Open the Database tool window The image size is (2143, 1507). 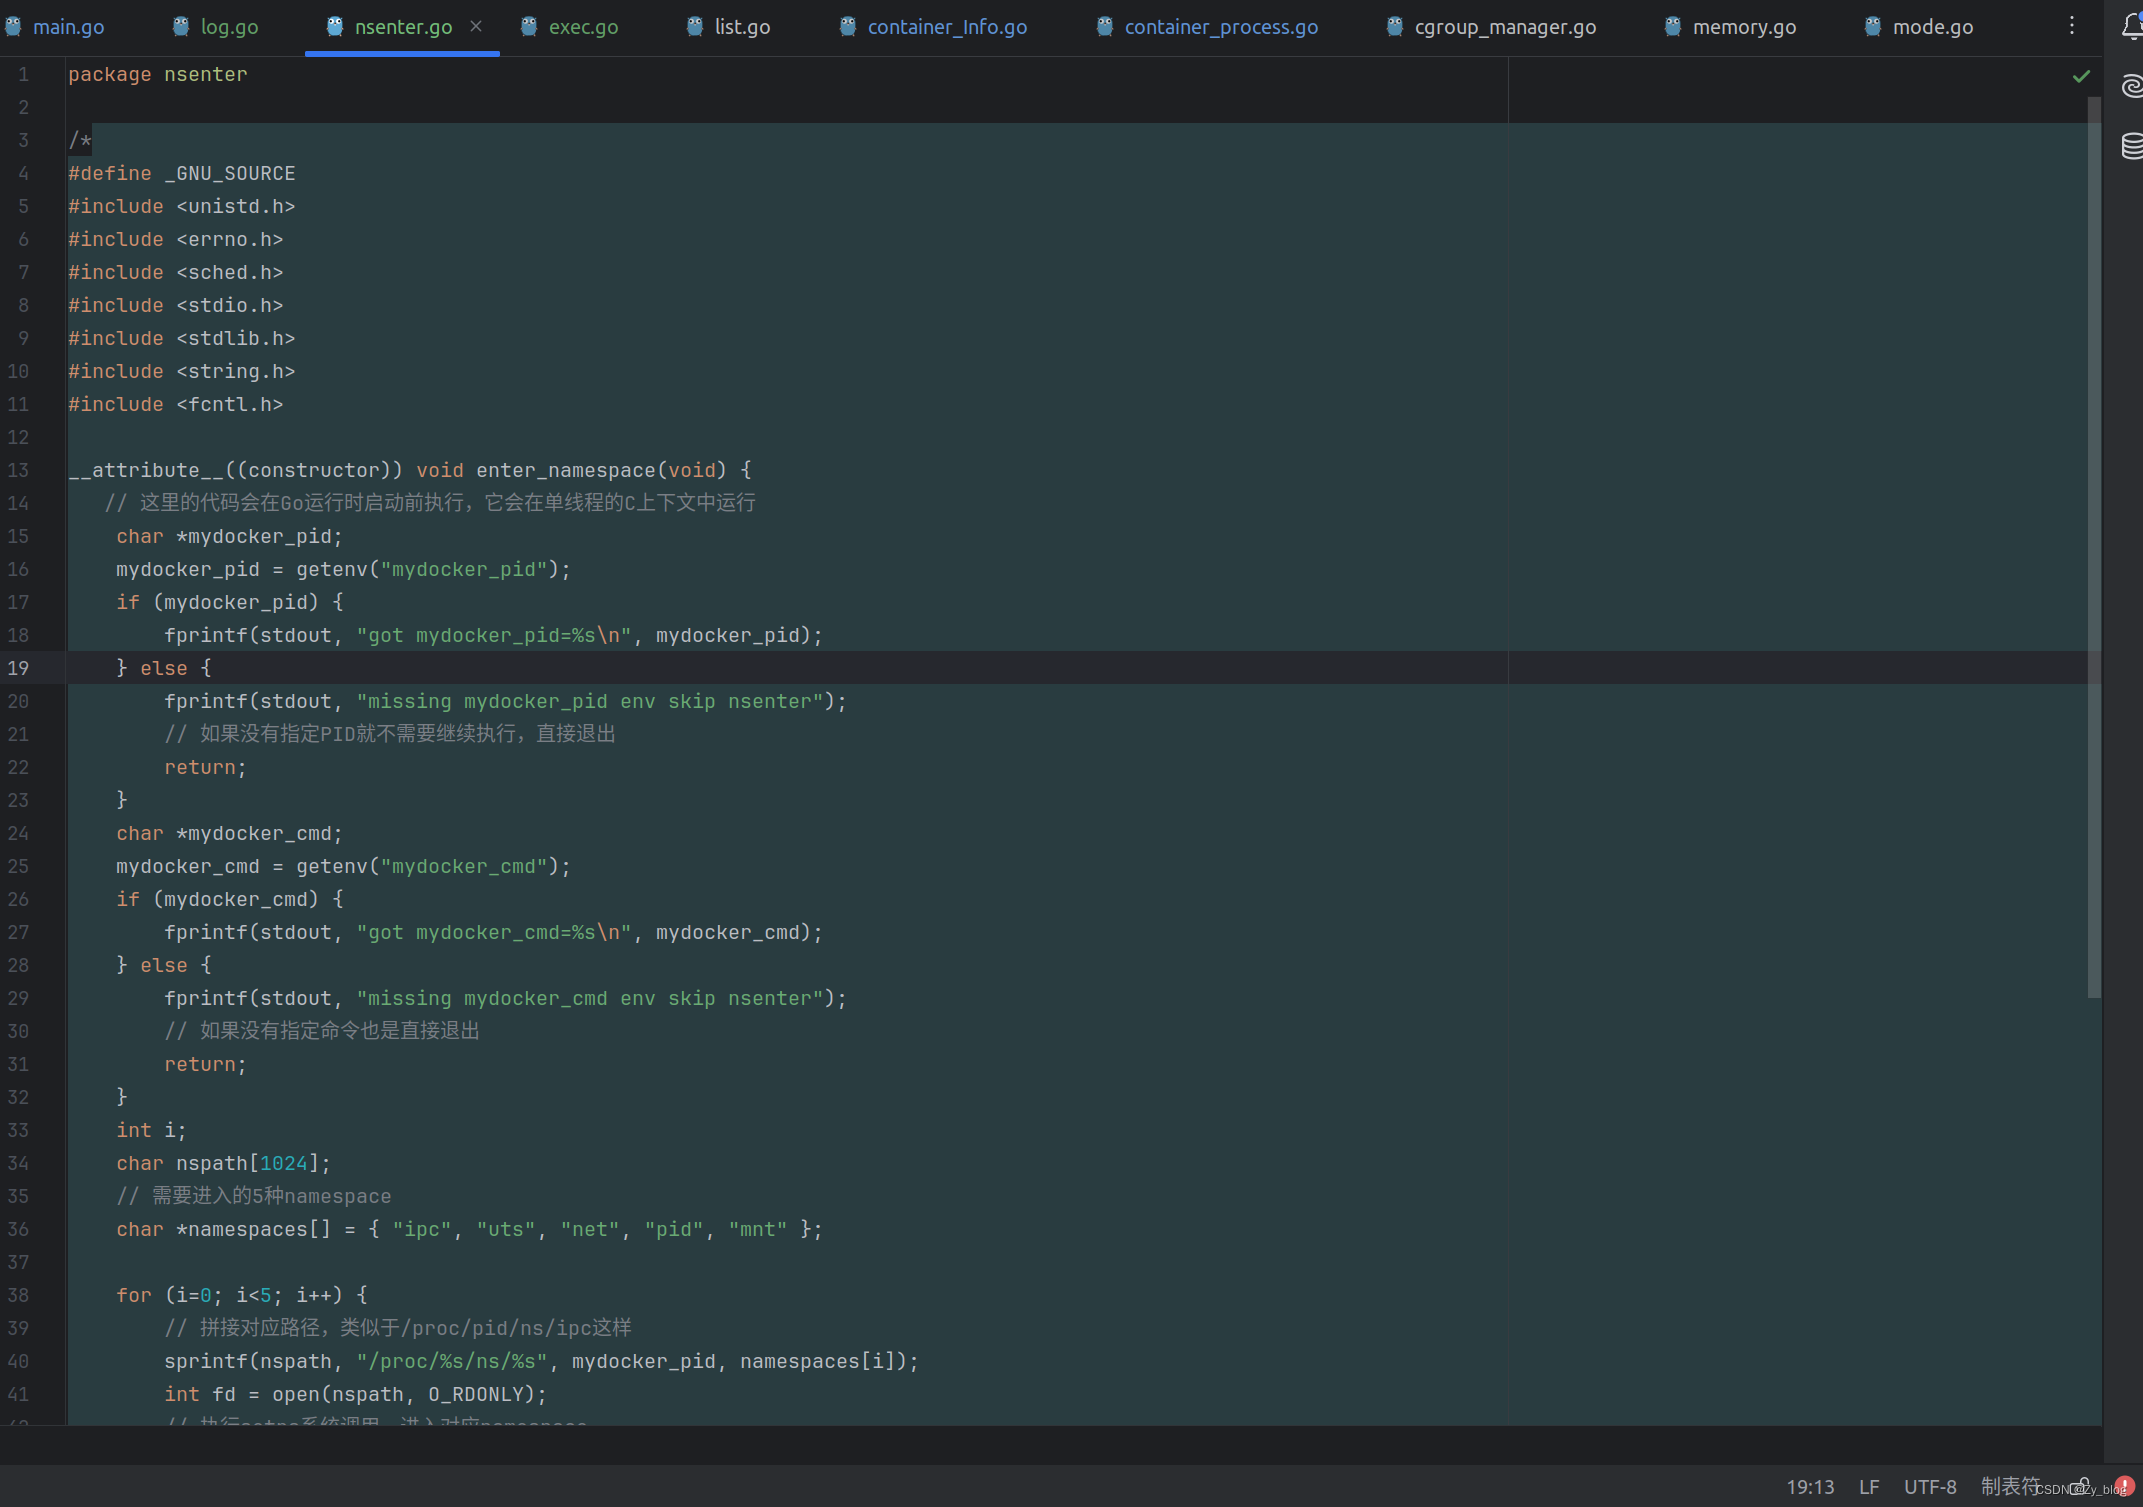(2131, 146)
